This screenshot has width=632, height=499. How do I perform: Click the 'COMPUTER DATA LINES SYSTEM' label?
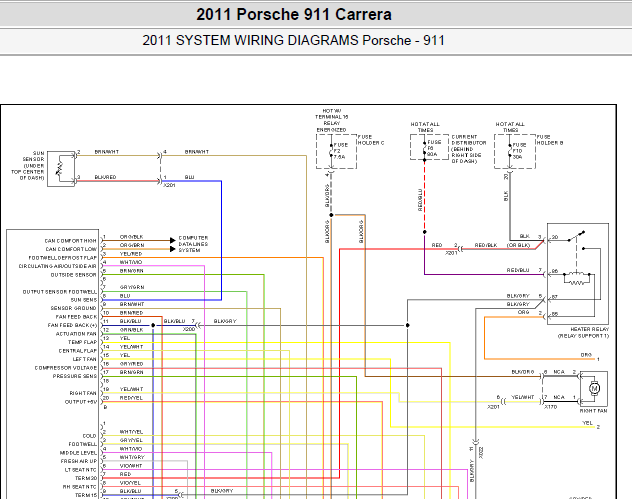tap(193, 244)
